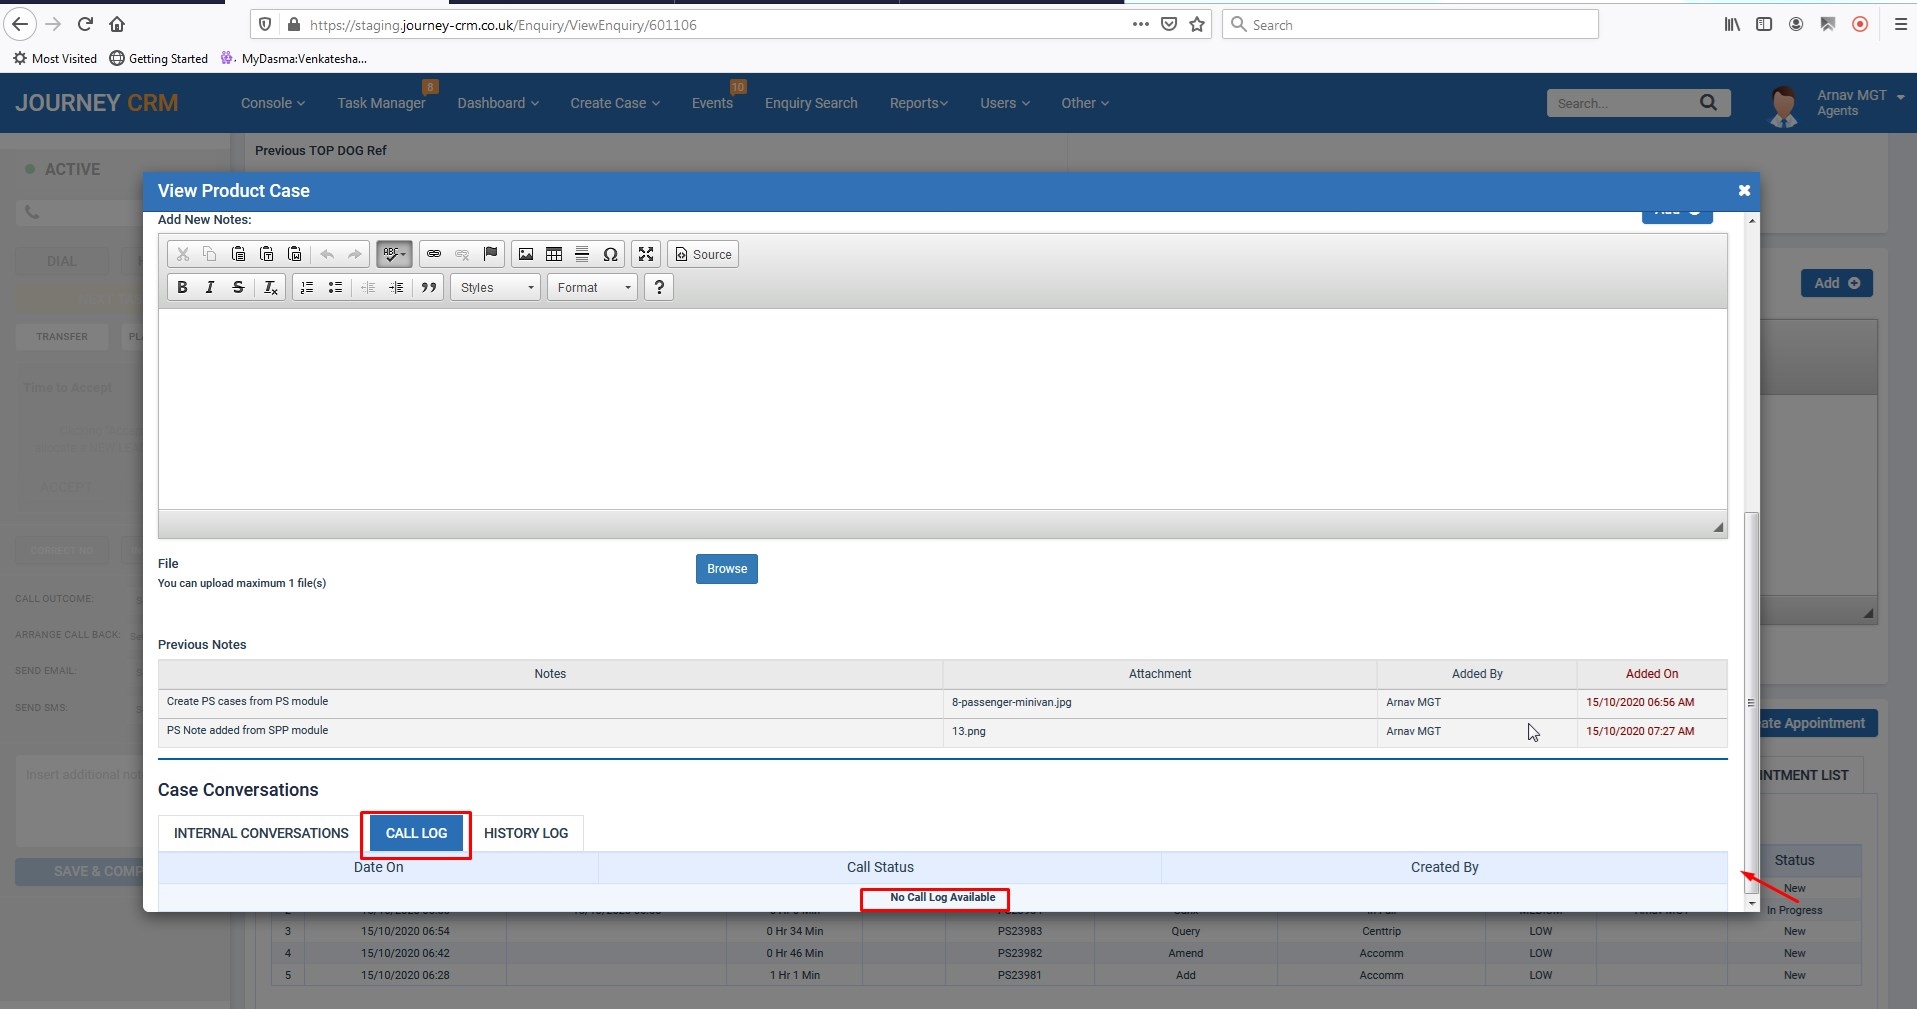Expand the Users menu

1005,103
